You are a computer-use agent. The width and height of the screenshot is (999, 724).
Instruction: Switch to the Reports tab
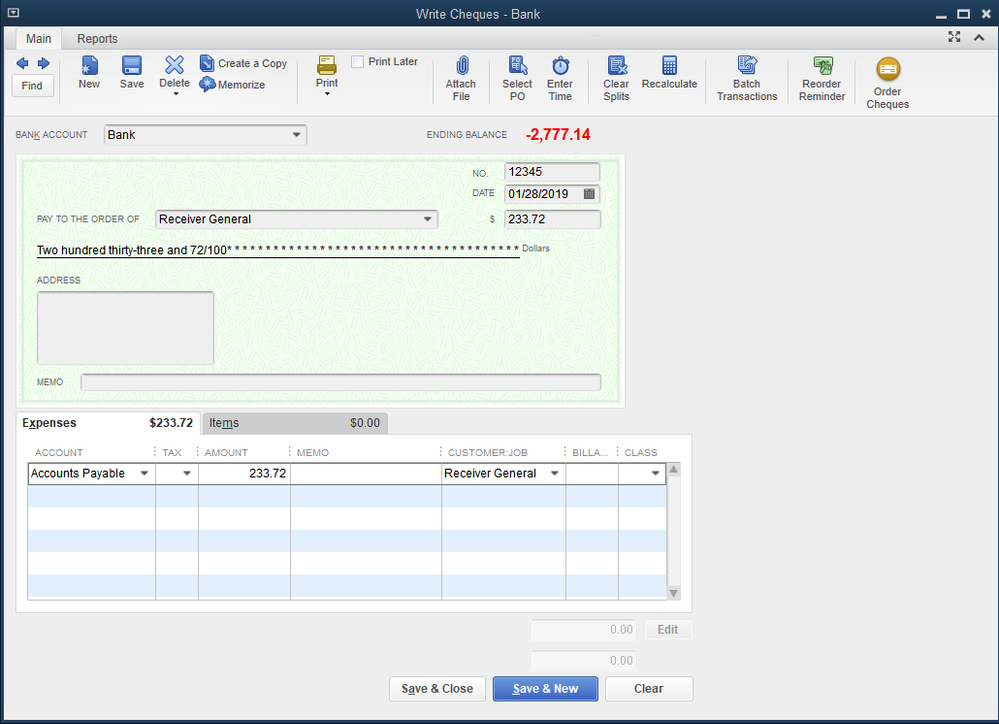point(96,38)
